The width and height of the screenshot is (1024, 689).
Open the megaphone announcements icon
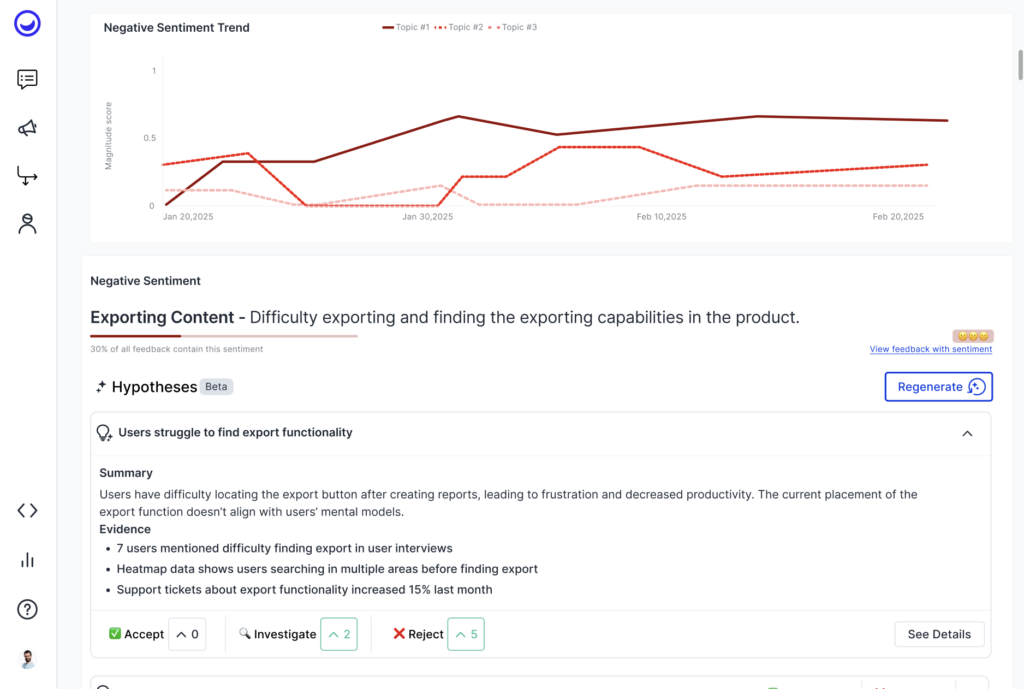[28, 128]
